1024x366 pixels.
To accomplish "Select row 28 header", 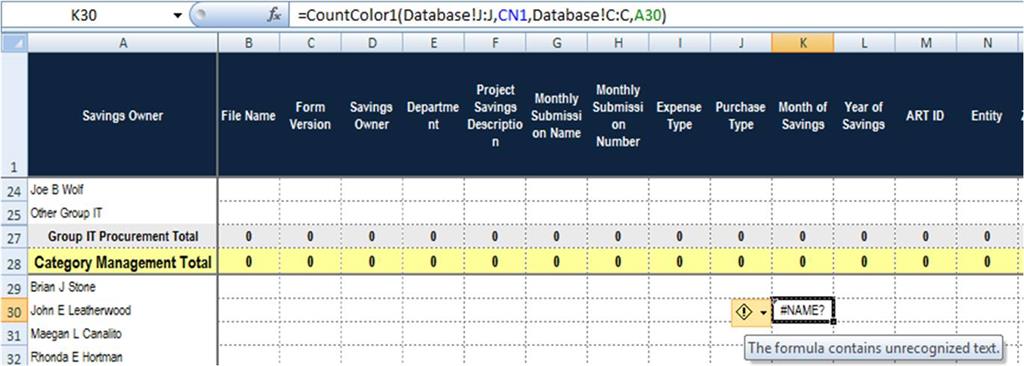I will (x=14, y=262).
